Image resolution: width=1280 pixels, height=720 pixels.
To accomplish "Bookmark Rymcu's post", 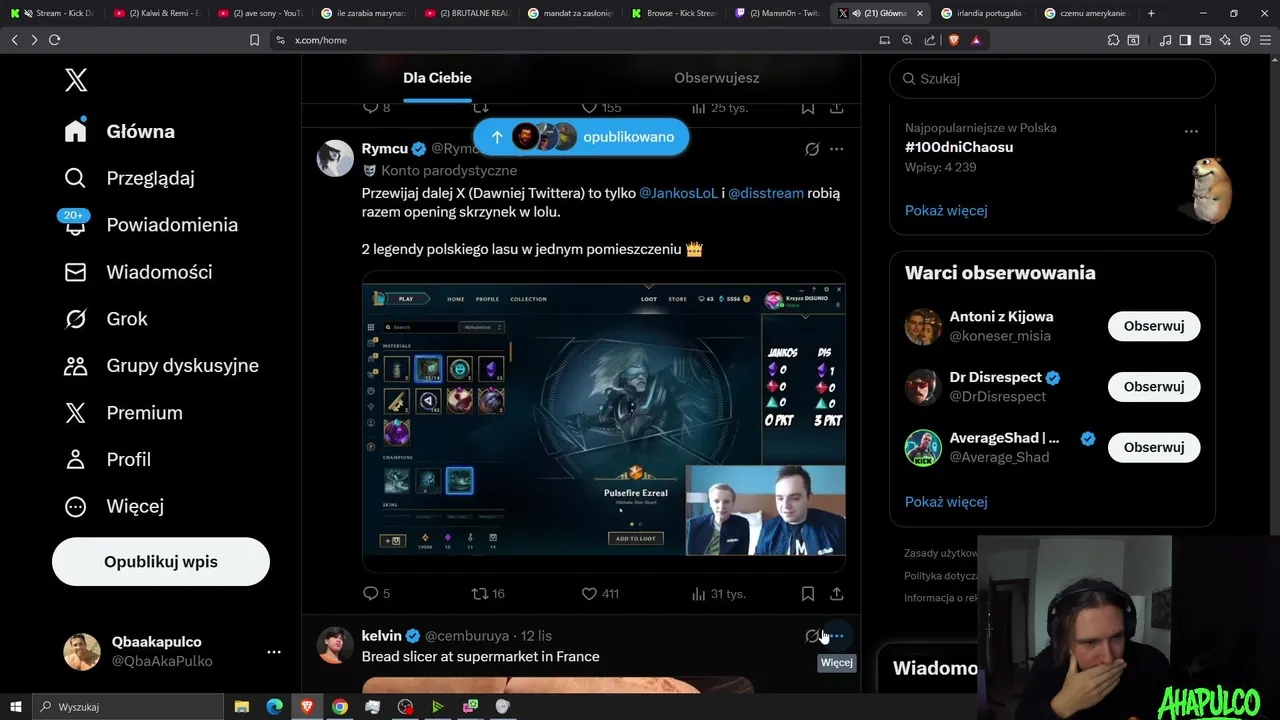I will pyautogui.click(x=808, y=593).
